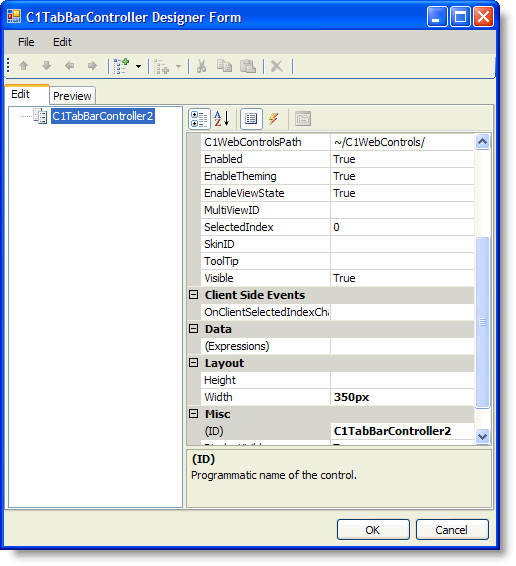Click the Cancel button
516x566 pixels.
click(452, 530)
